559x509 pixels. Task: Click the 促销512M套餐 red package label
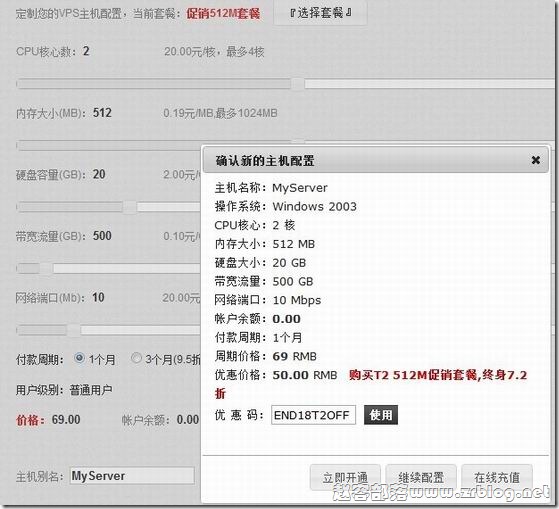tap(223, 14)
